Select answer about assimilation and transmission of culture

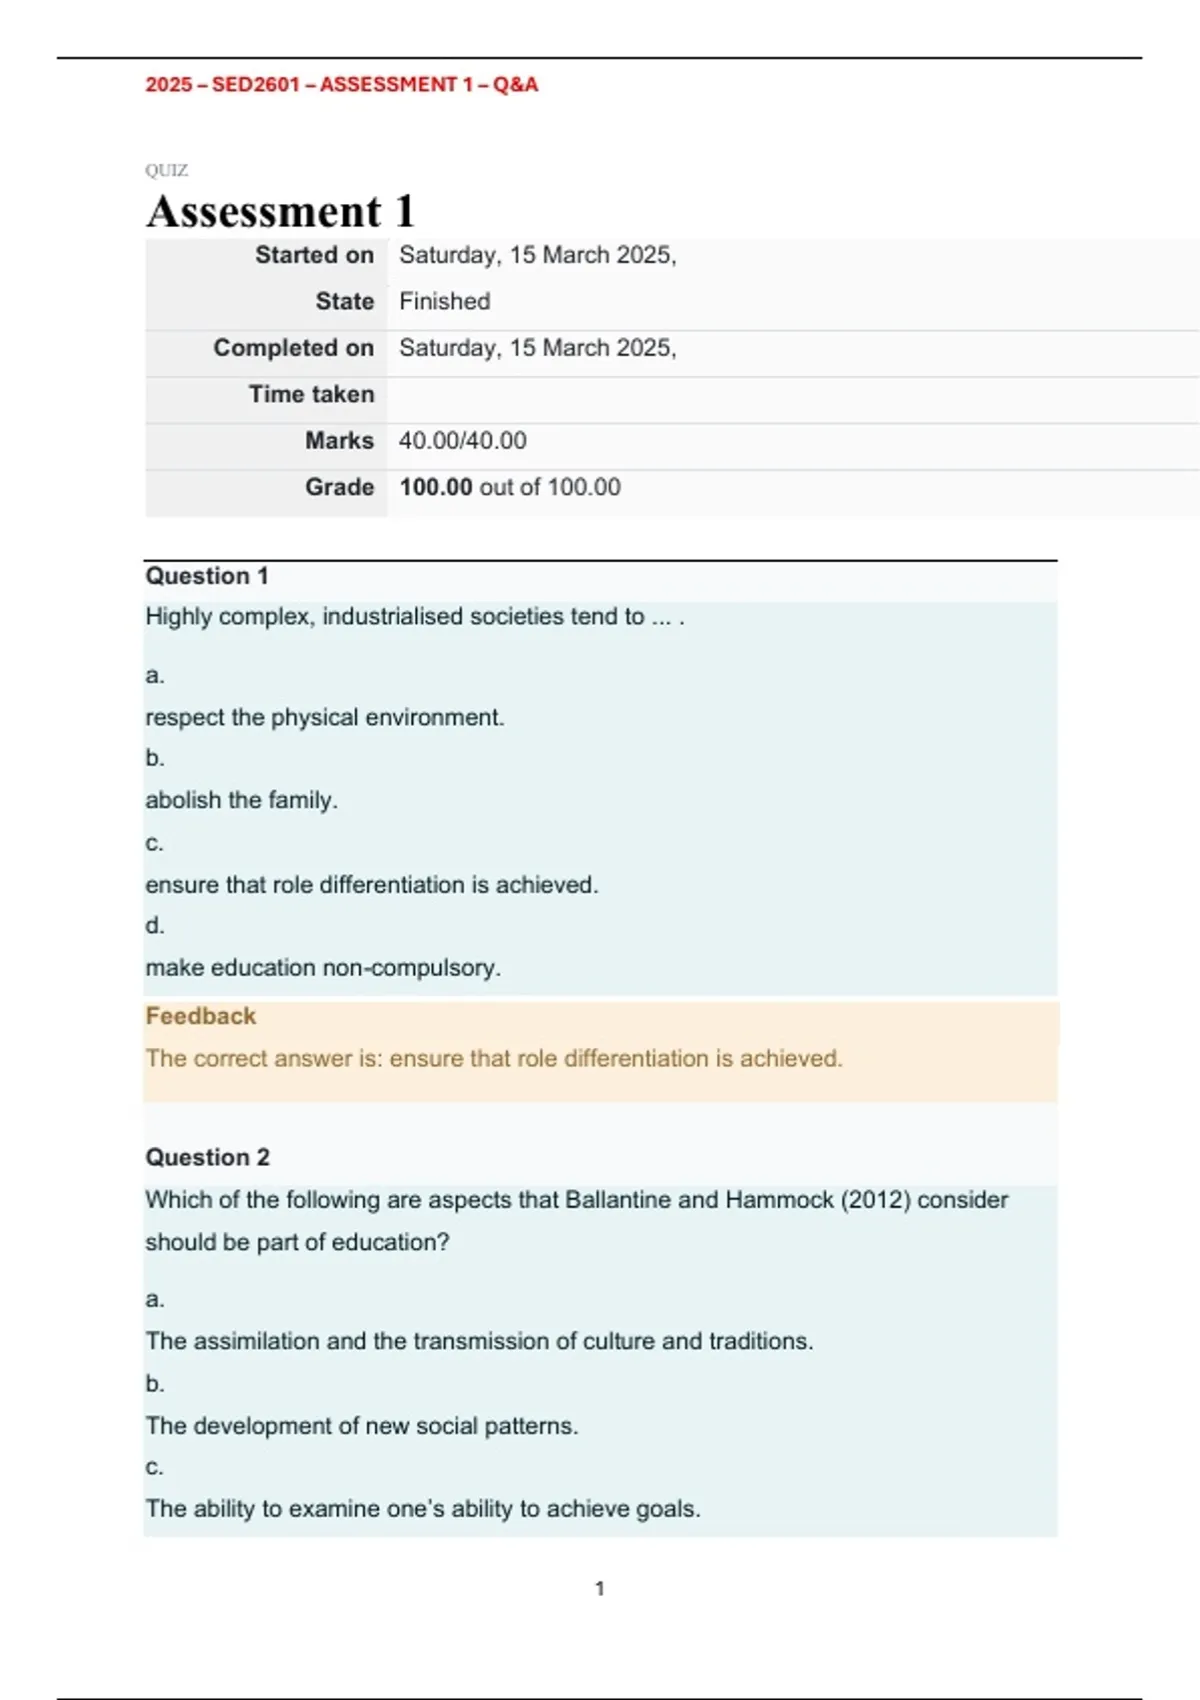[479, 1341]
